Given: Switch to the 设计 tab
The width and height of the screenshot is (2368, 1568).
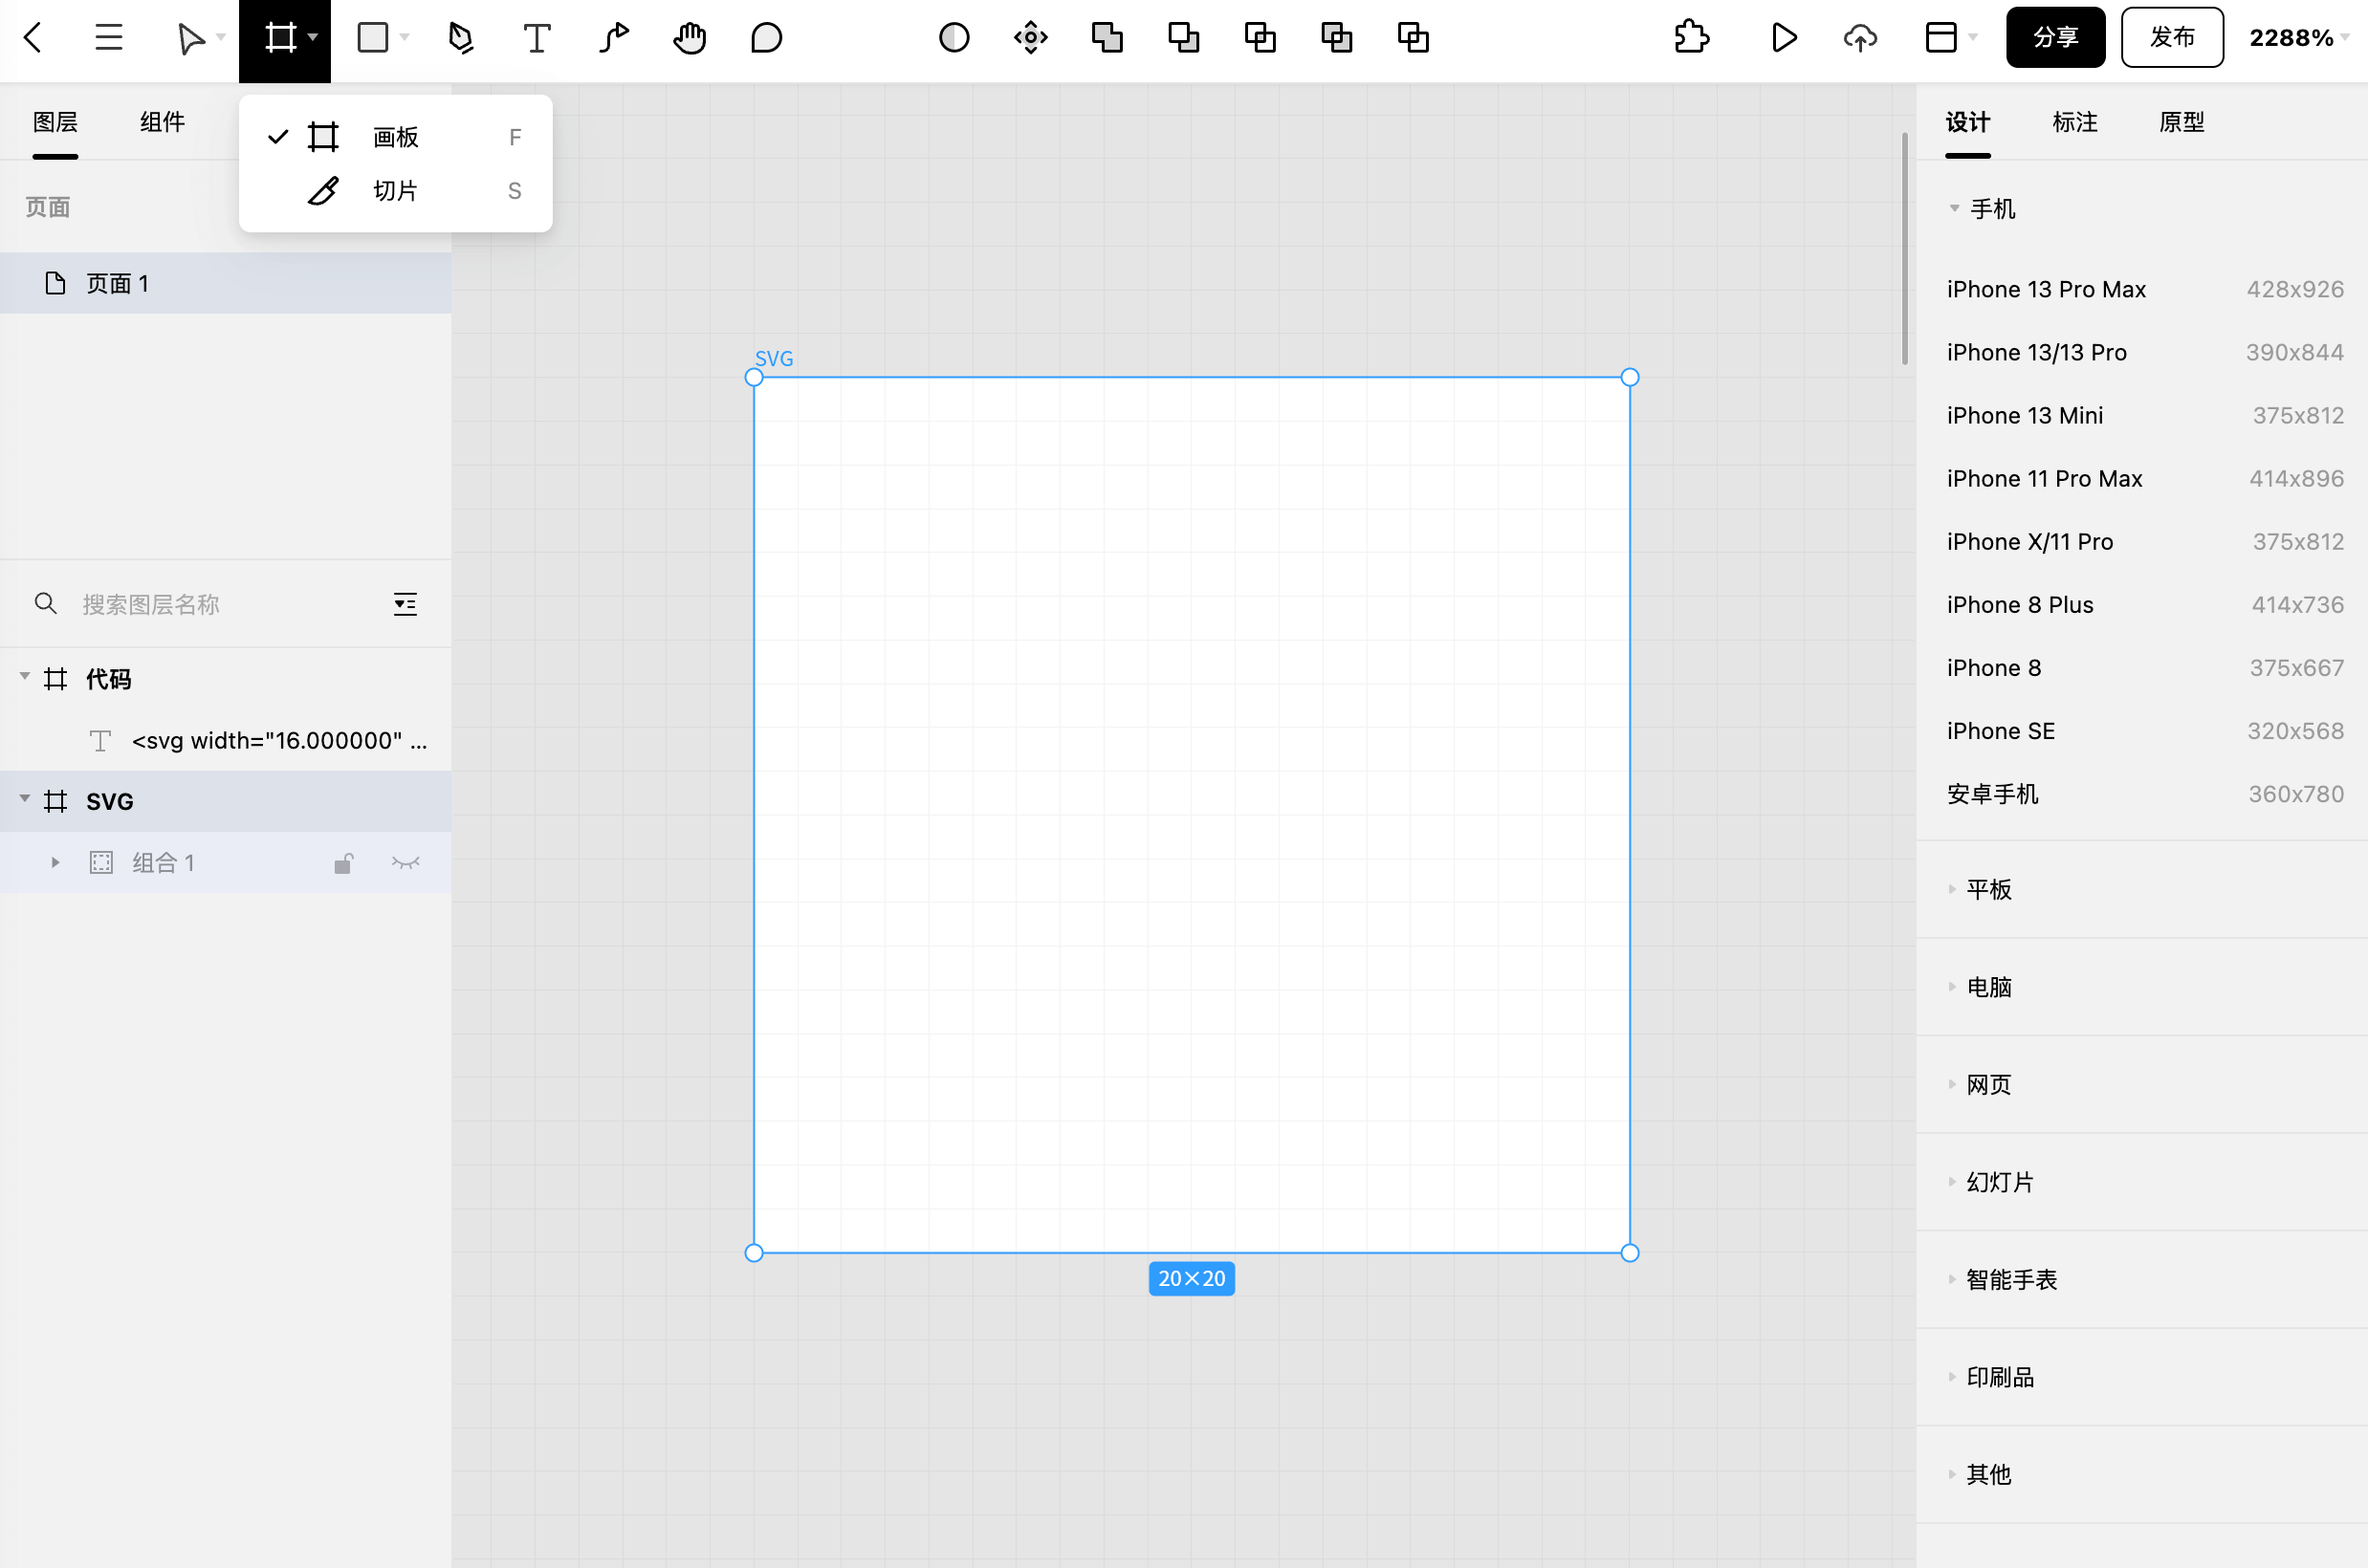Looking at the screenshot, I should (1967, 122).
